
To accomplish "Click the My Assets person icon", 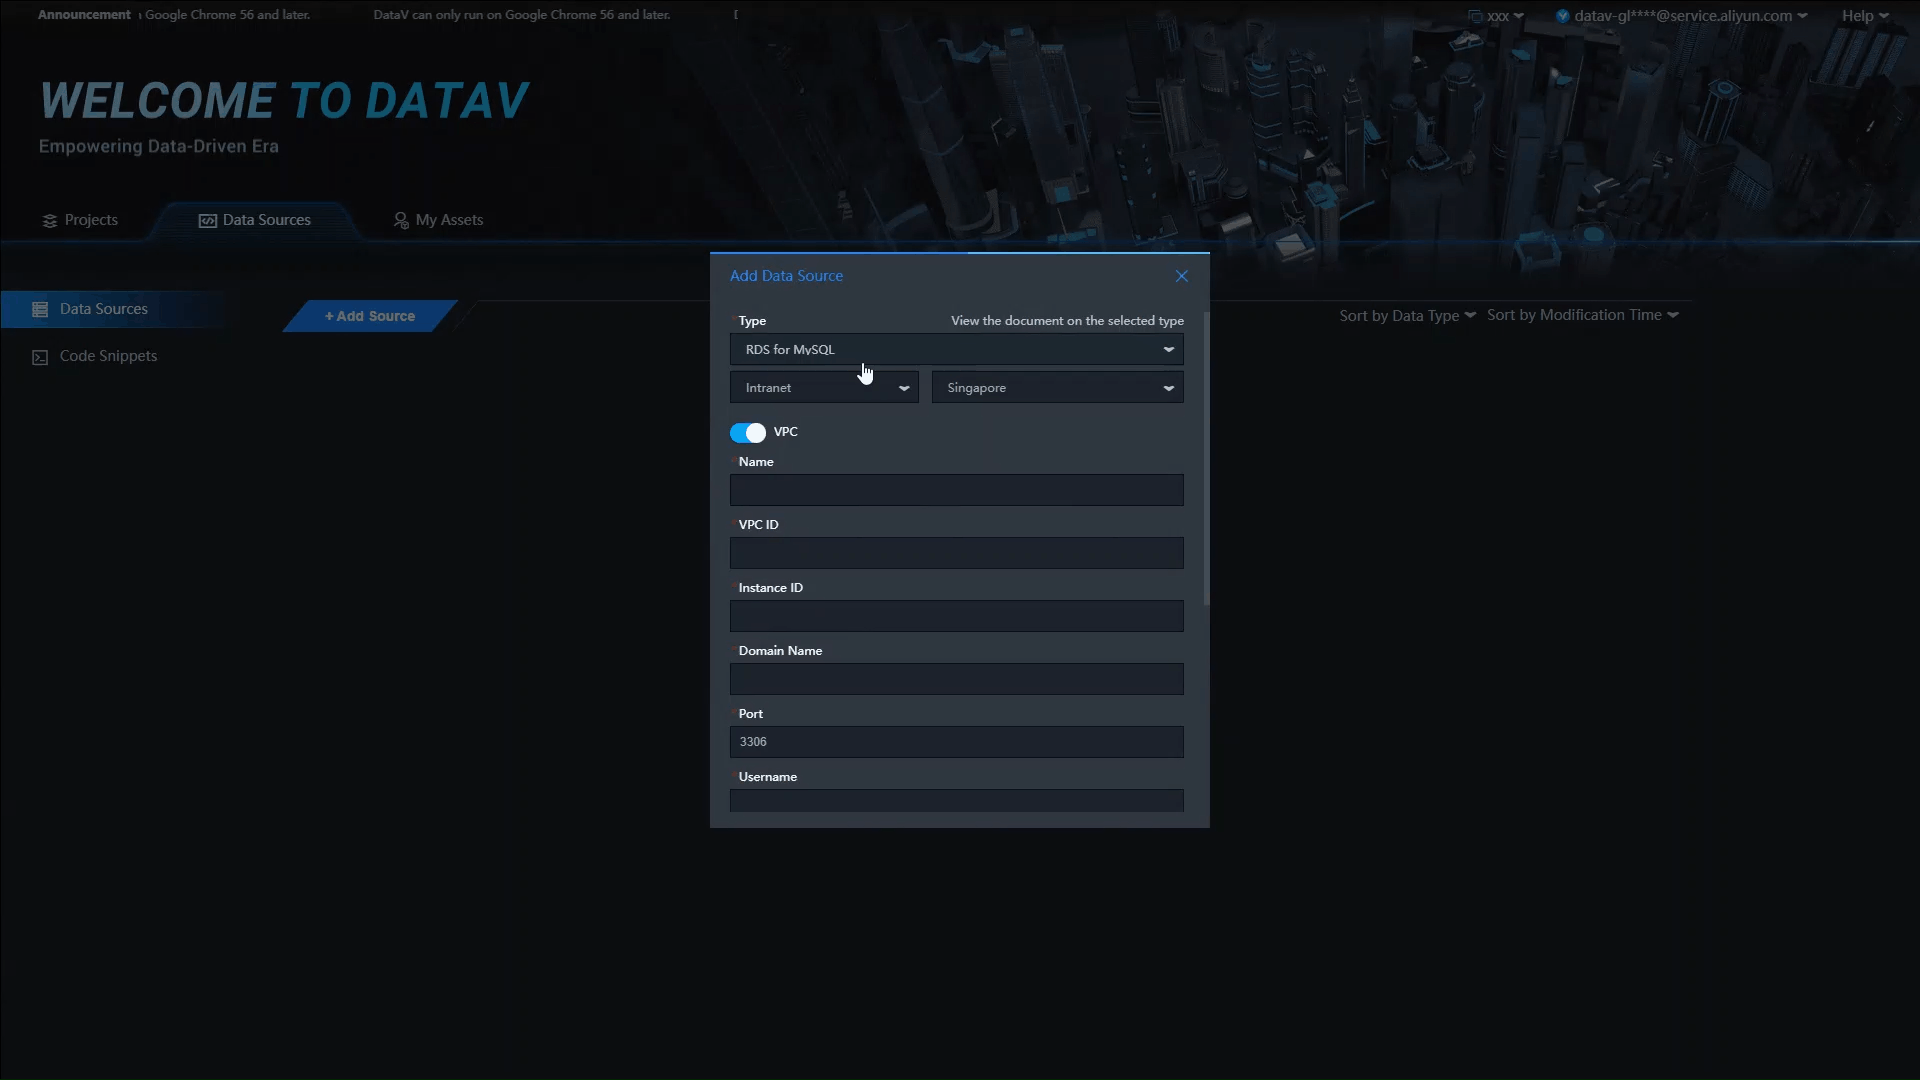I will tap(401, 221).
